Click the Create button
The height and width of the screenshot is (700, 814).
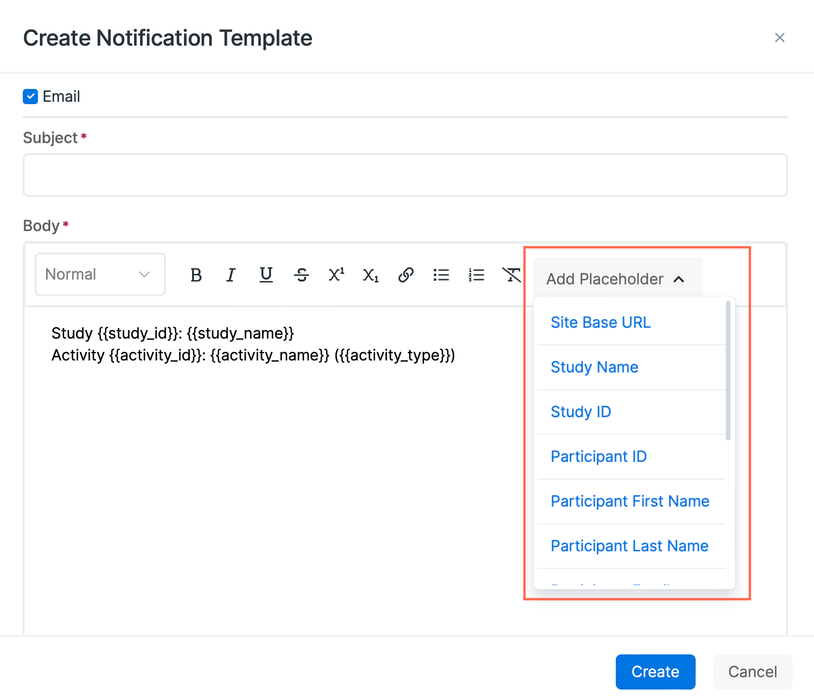pos(655,672)
